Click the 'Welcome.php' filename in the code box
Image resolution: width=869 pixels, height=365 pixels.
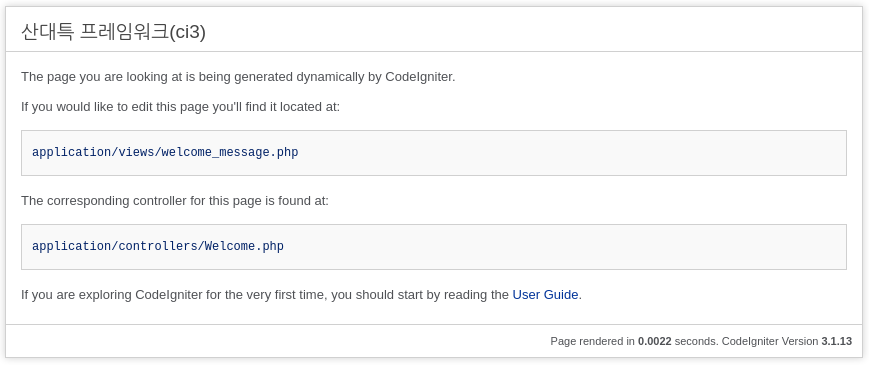tap(244, 246)
